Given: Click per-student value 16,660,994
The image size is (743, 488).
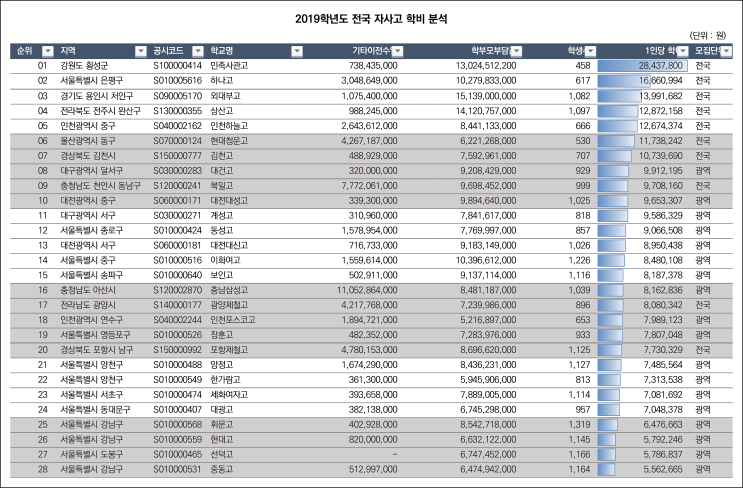Looking at the screenshot, I should (x=661, y=81).
